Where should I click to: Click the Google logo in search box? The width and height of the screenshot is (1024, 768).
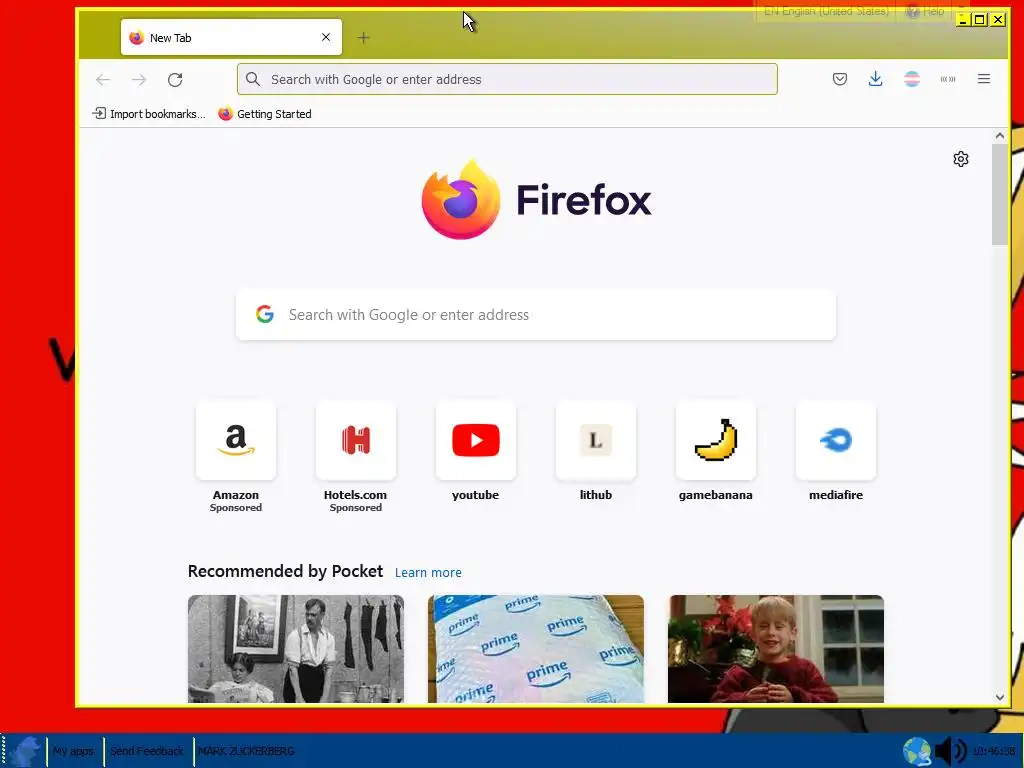(264, 314)
